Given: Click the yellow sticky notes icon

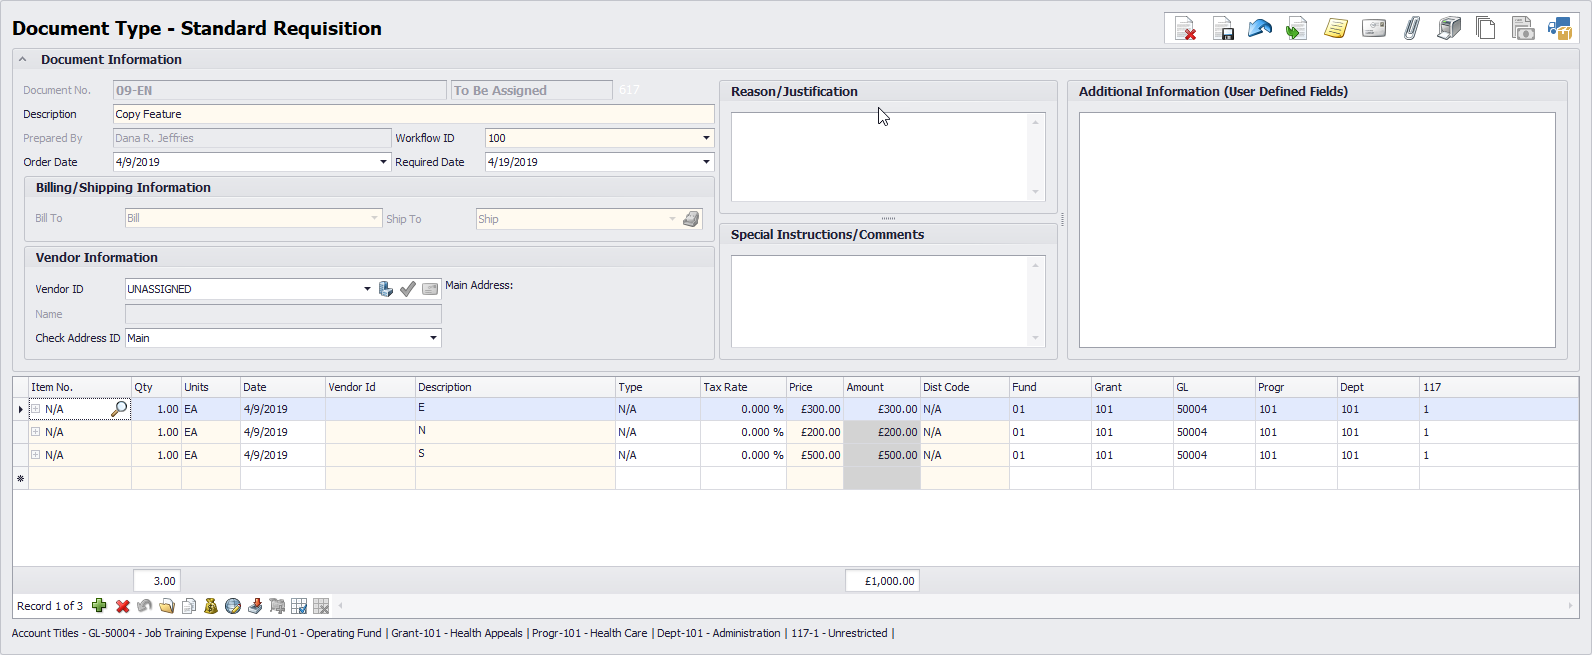Looking at the screenshot, I should coord(1335,29).
